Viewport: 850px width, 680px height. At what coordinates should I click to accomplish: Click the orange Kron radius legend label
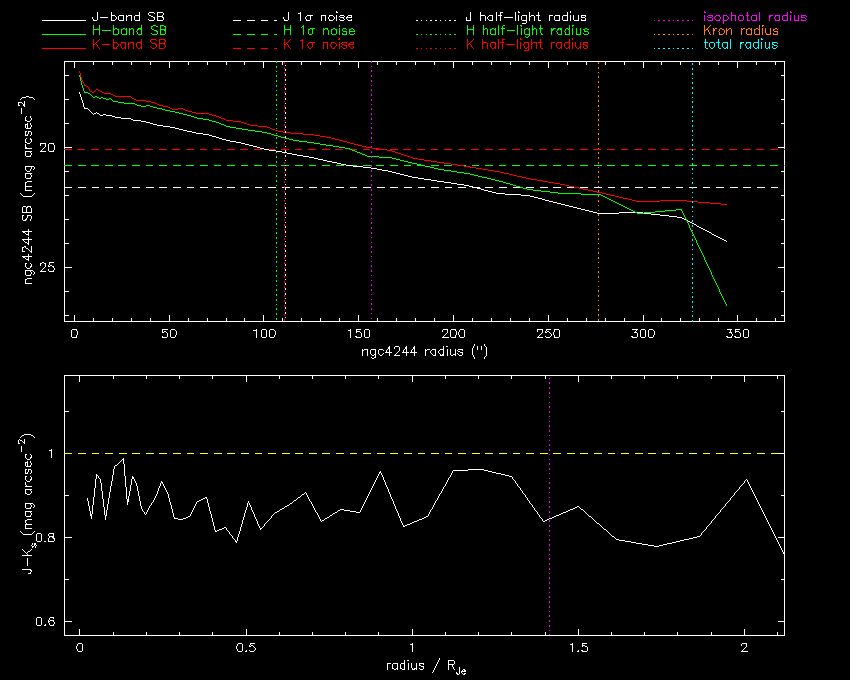coord(739,31)
